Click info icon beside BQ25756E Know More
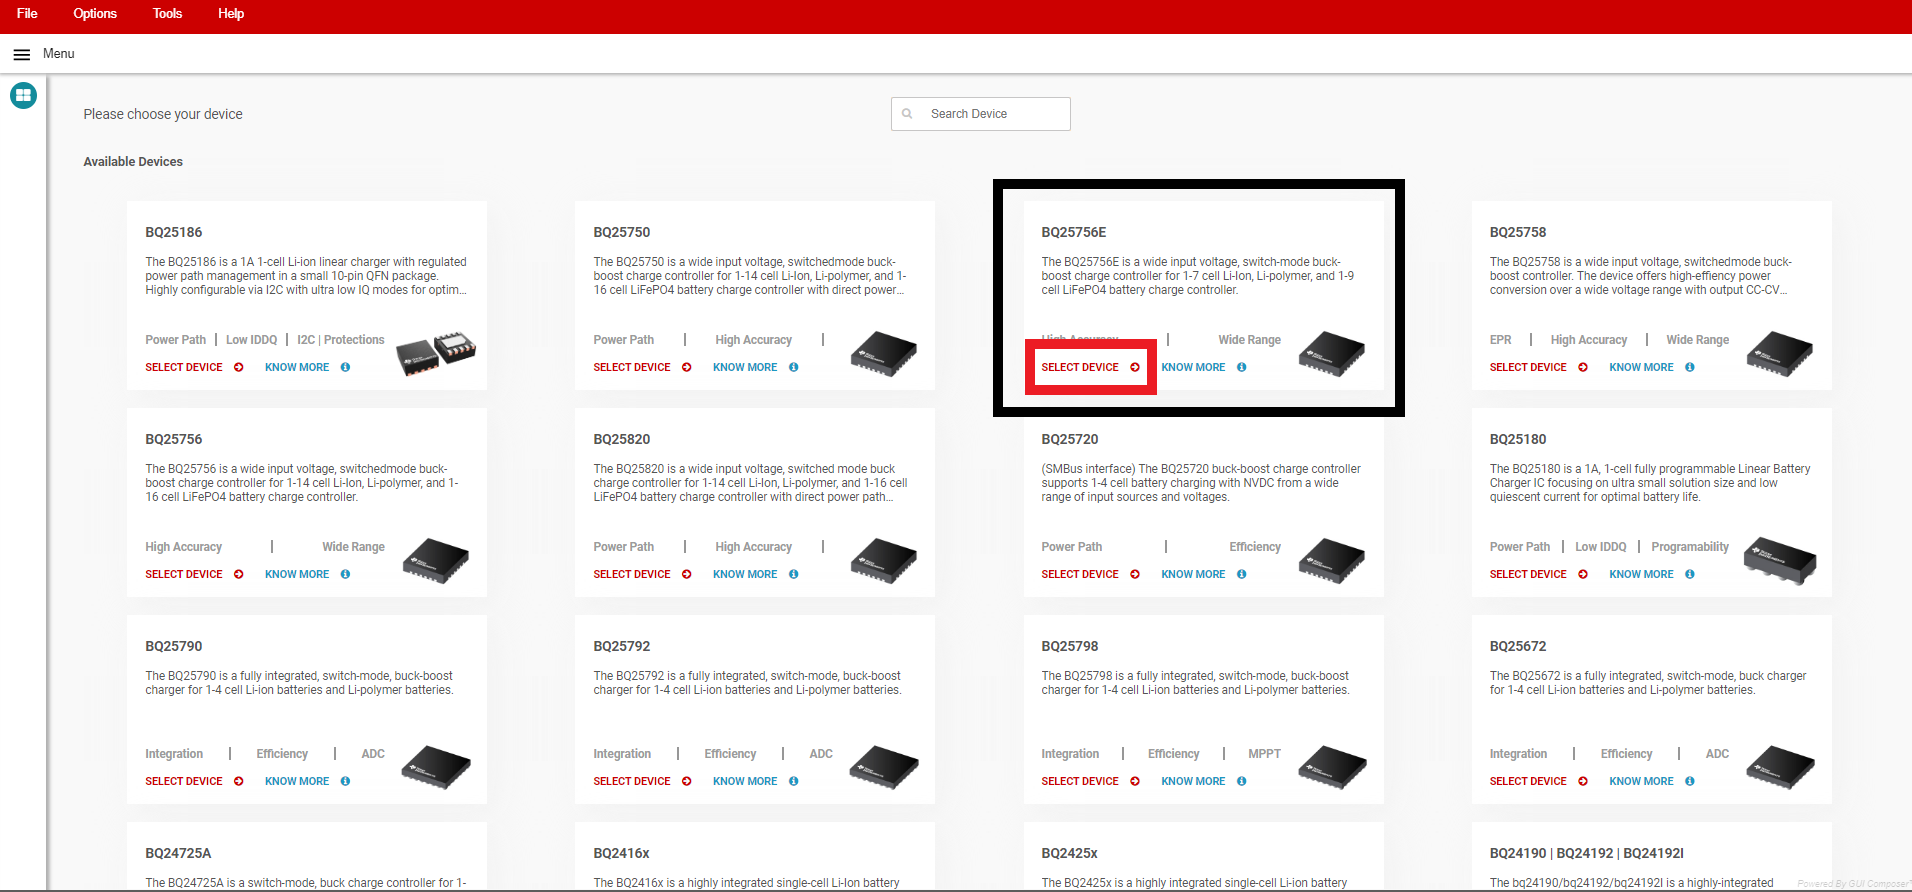 tap(1242, 368)
